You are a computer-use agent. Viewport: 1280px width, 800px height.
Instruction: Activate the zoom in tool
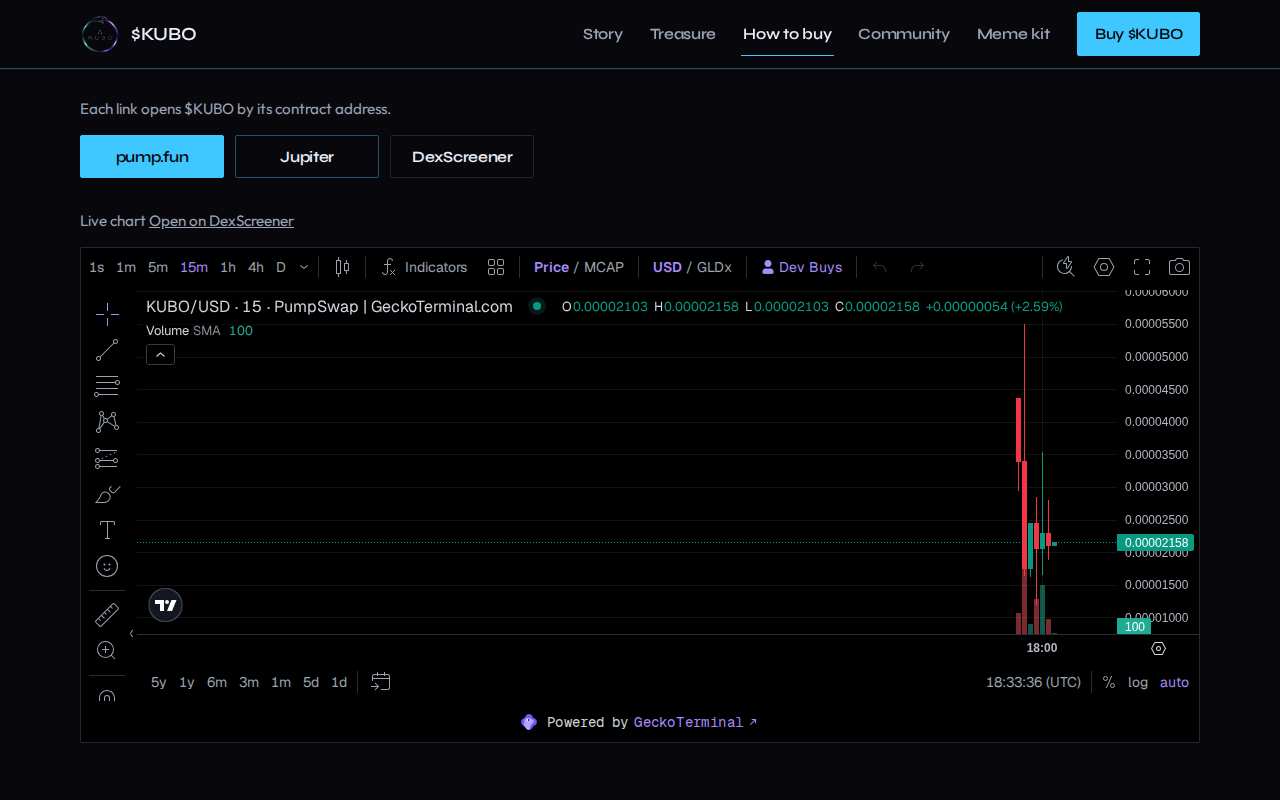click(x=107, y=650)
